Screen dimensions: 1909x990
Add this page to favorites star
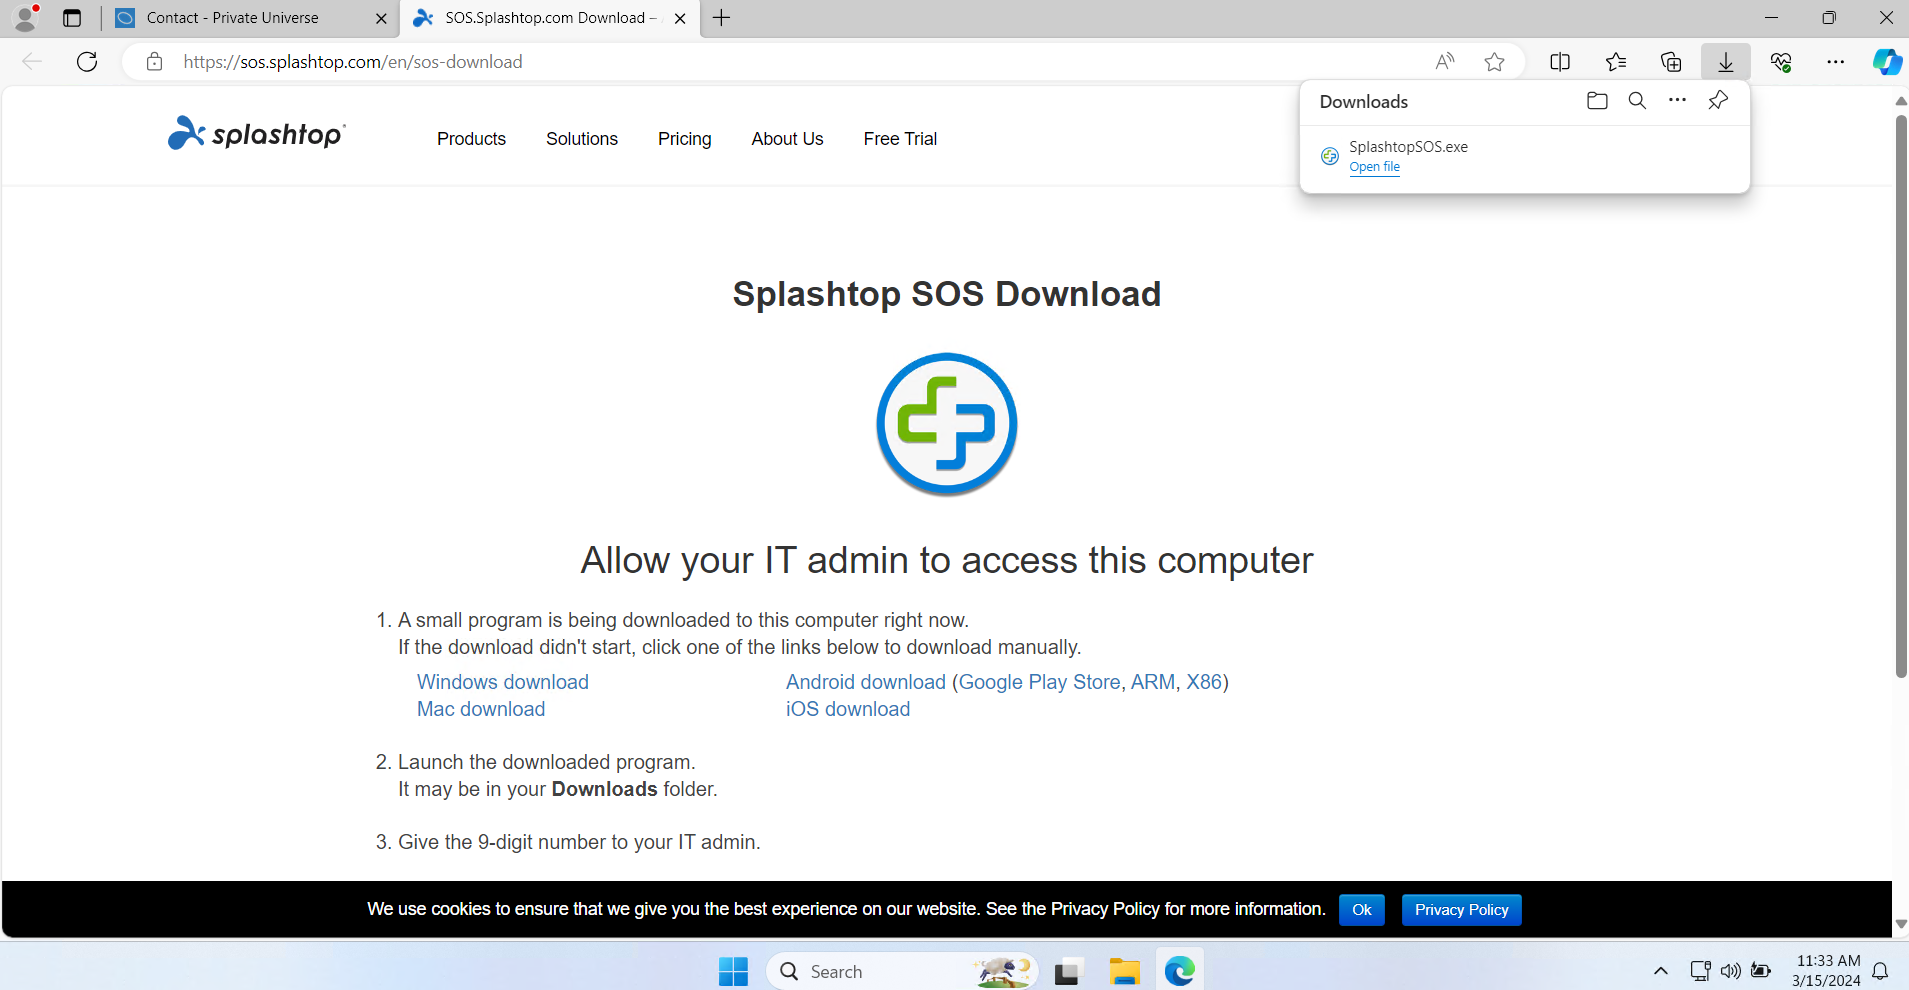[1494, 62]
